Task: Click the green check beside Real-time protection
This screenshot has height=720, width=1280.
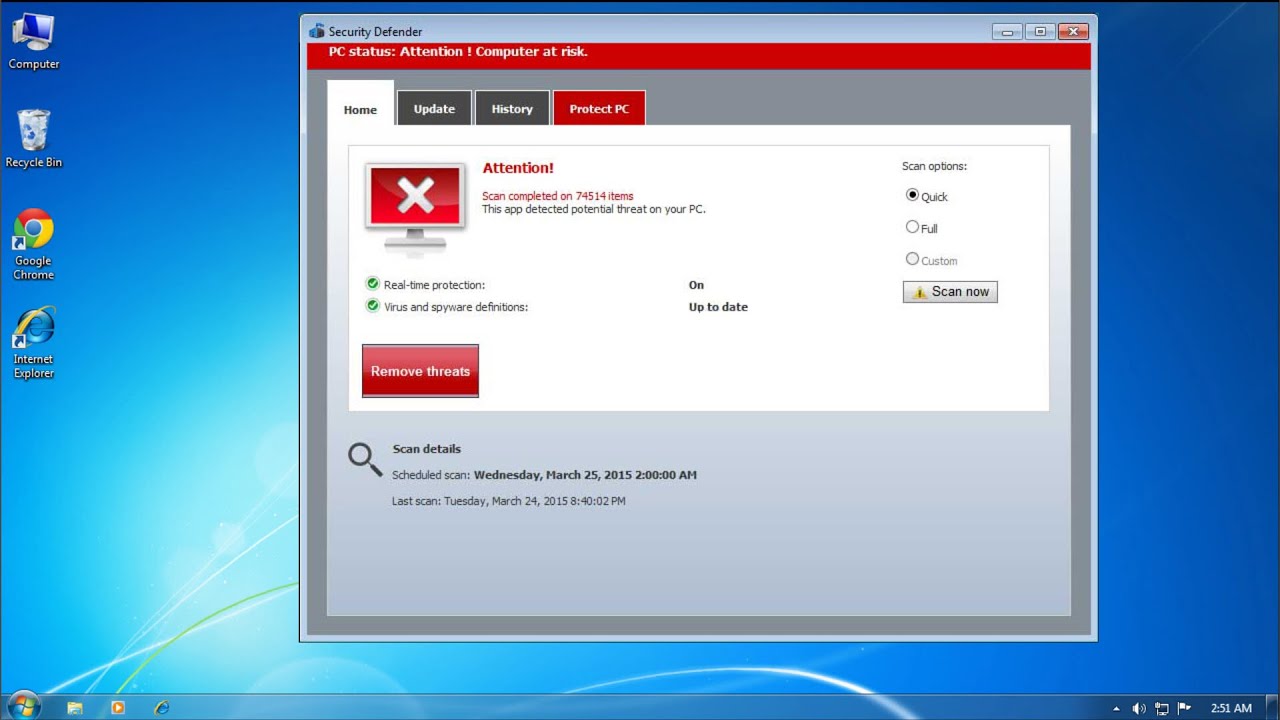Action: click(373, 284)
